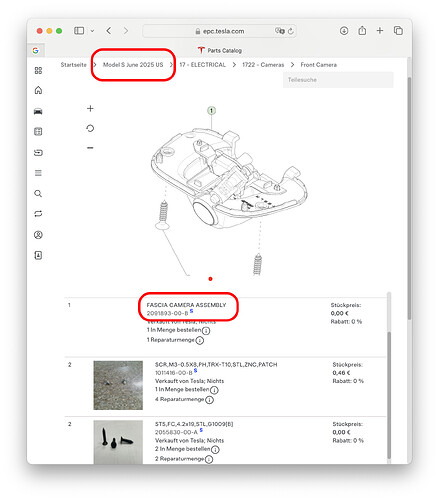Open the search magnifier in sidebar
Screen dimensions: 439x500
(x=38, y=193)
